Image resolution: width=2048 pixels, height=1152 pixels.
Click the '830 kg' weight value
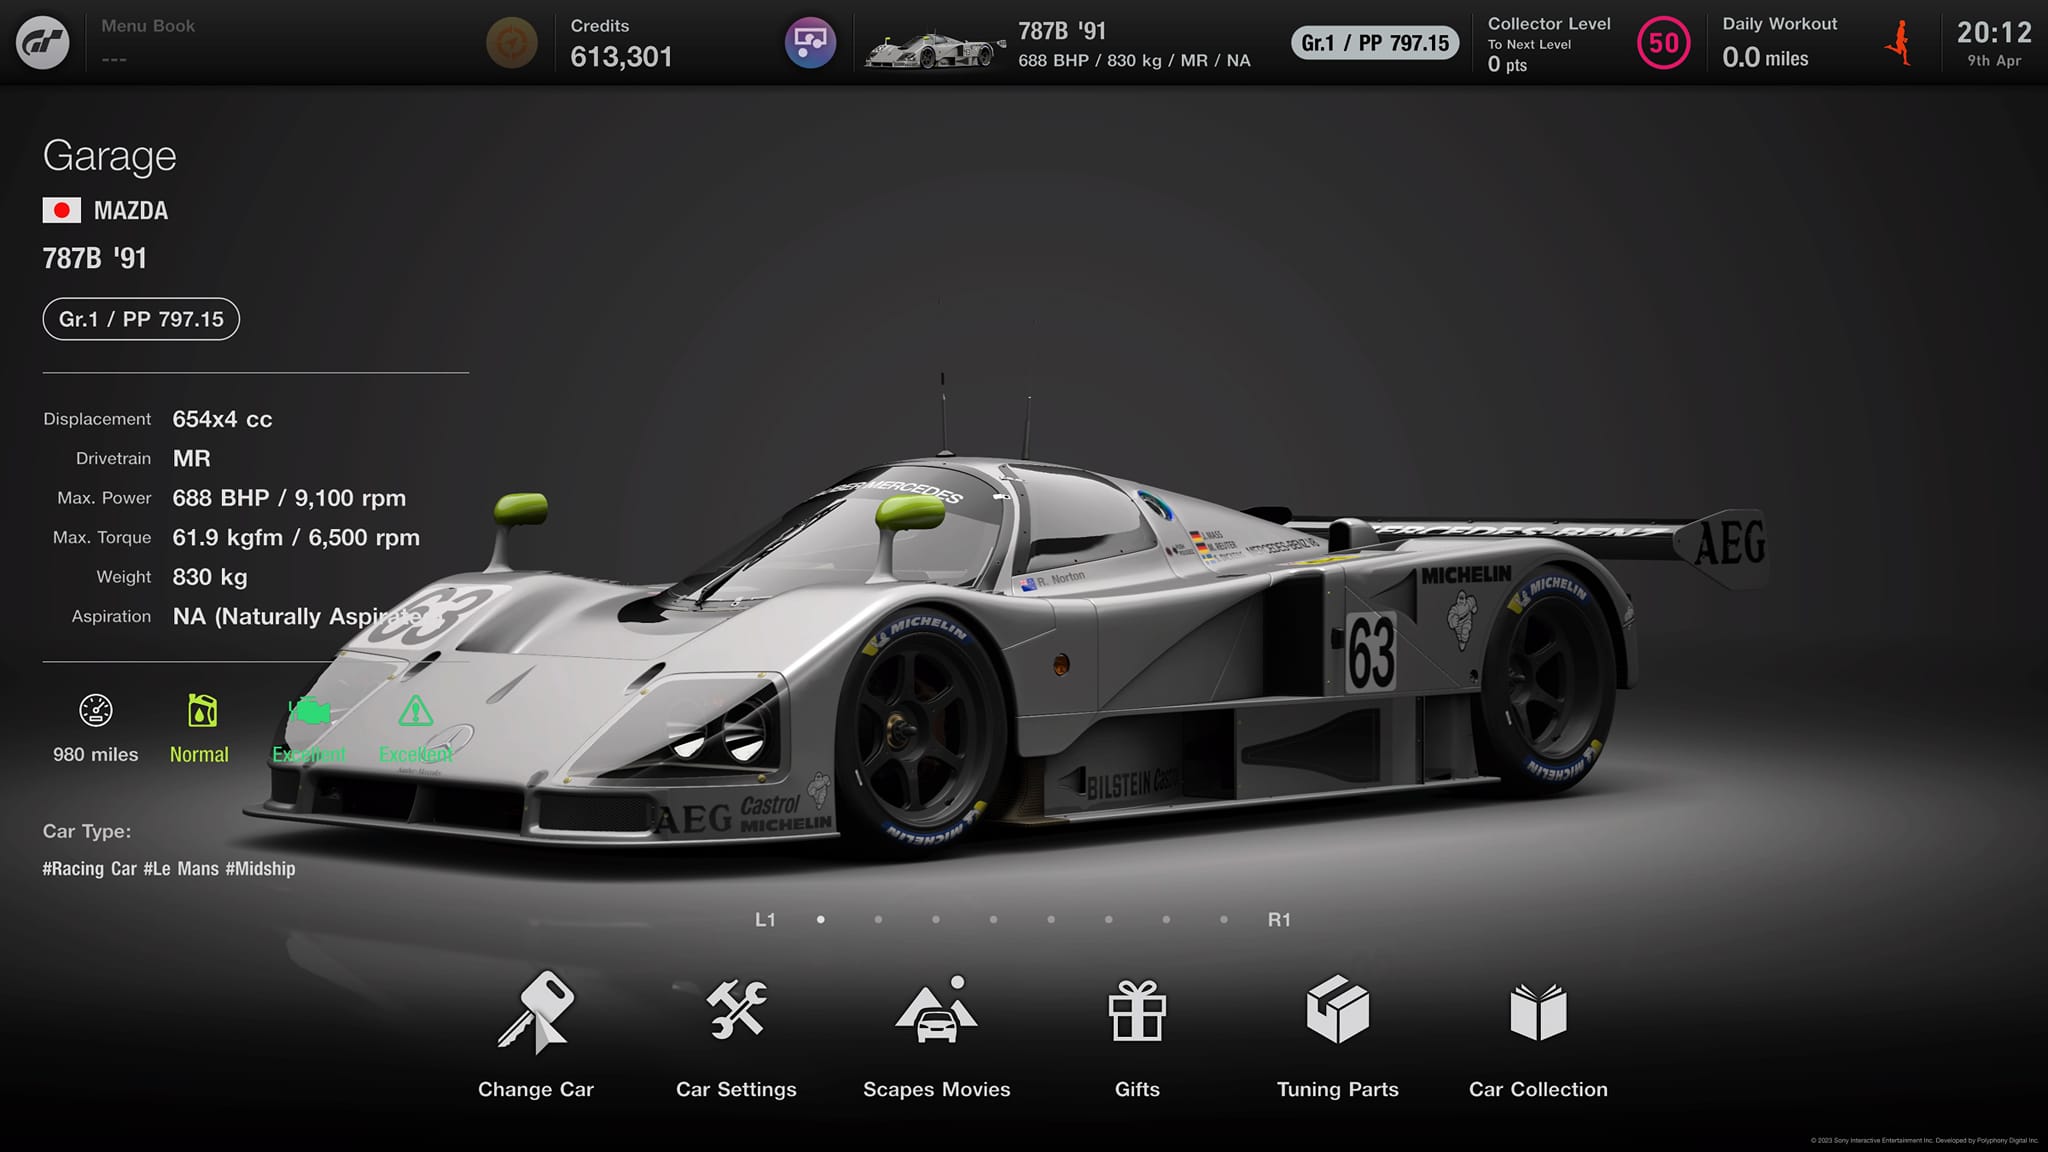[210, 577]
